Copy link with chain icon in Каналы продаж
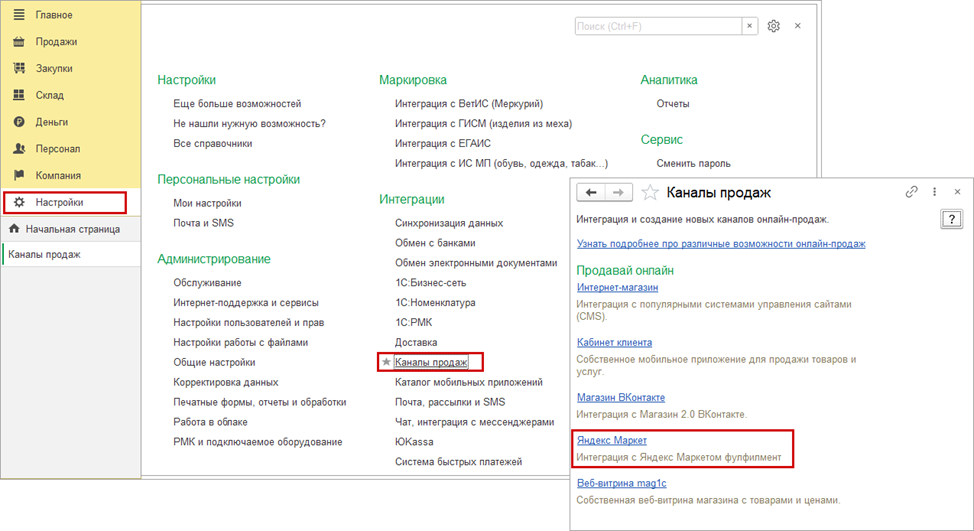This screenshot has height=531, width=974. coord(911,192)
